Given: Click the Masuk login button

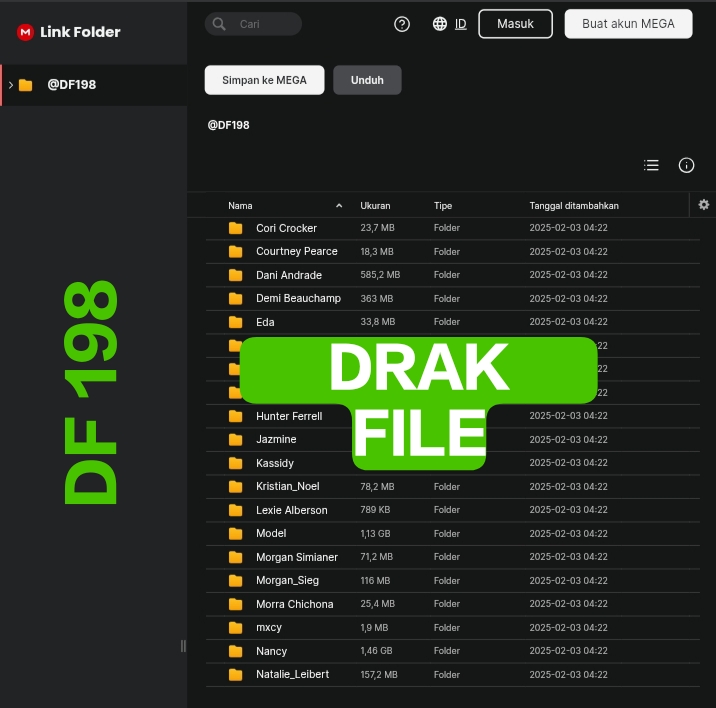Looking at the screenshot, I should click(x=516, y=24).
